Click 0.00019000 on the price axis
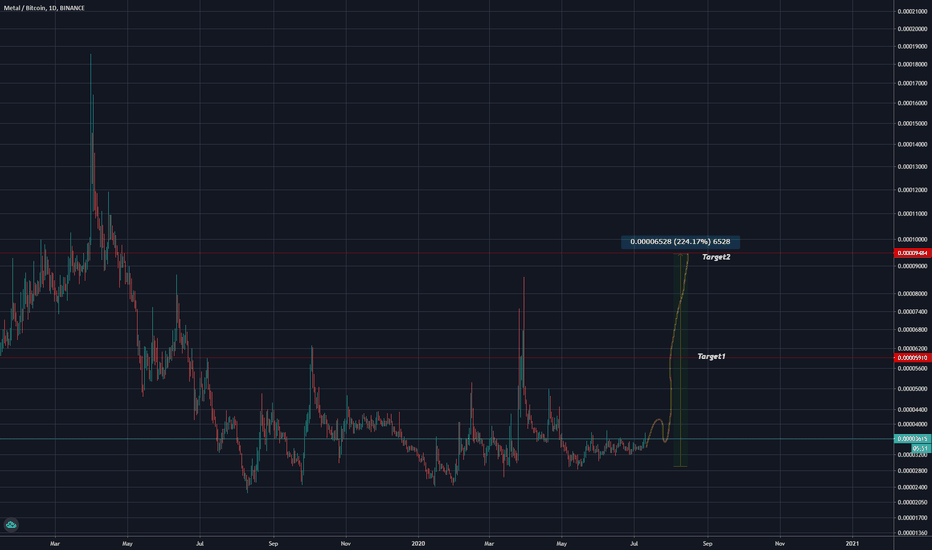The height and width of the screenshot is (550, 932). click(912, 46)
